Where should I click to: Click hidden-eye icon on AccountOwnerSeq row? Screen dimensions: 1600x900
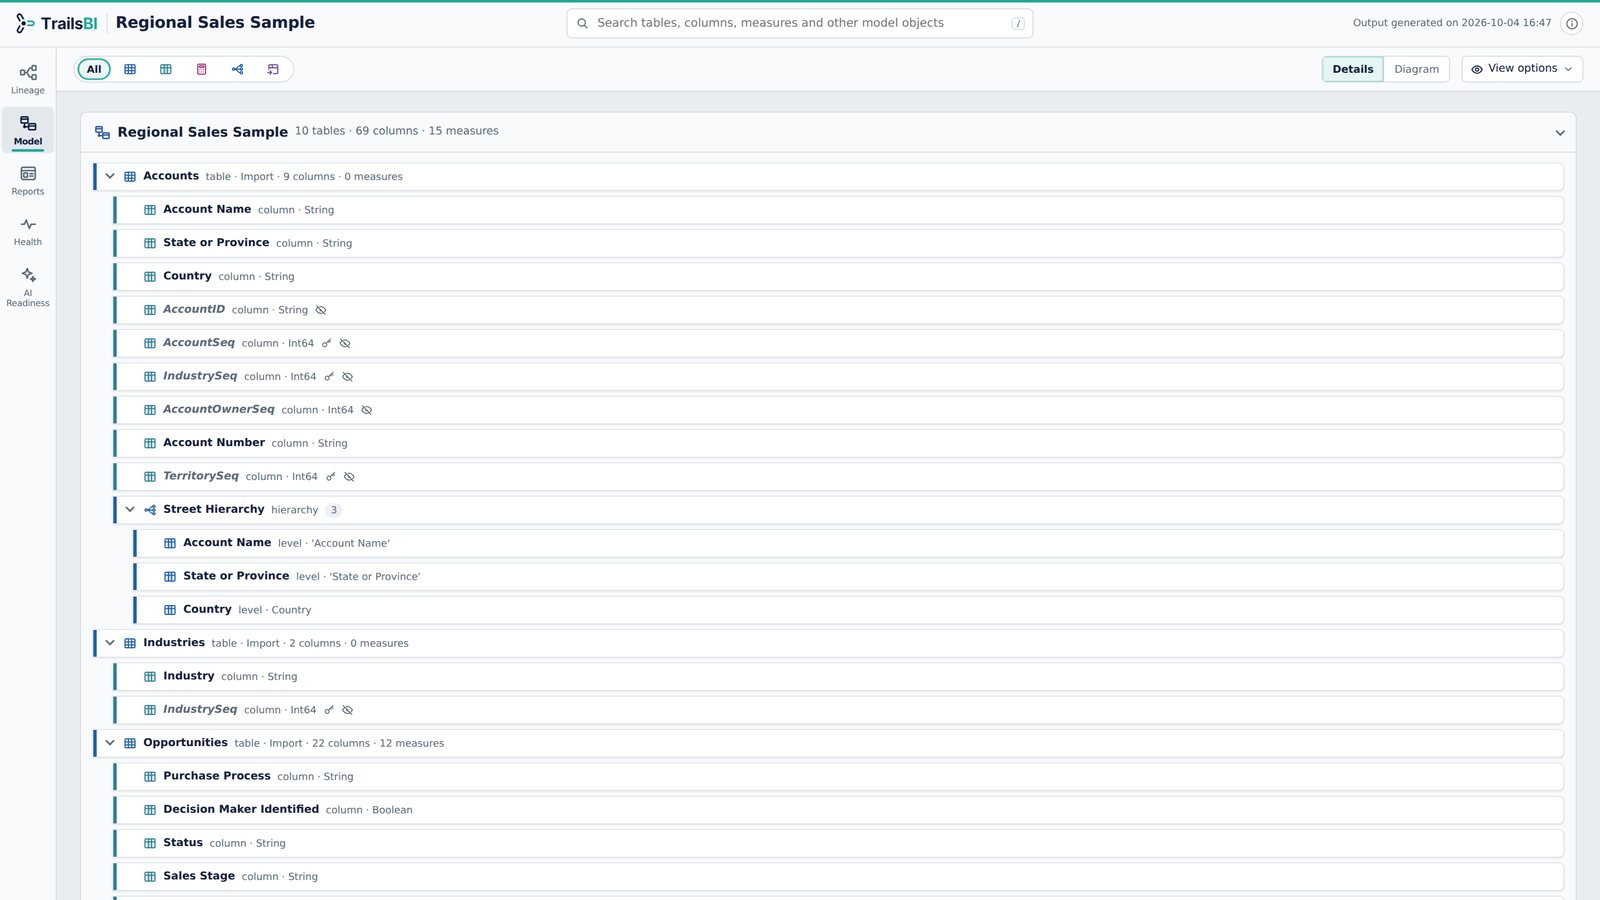367,410
